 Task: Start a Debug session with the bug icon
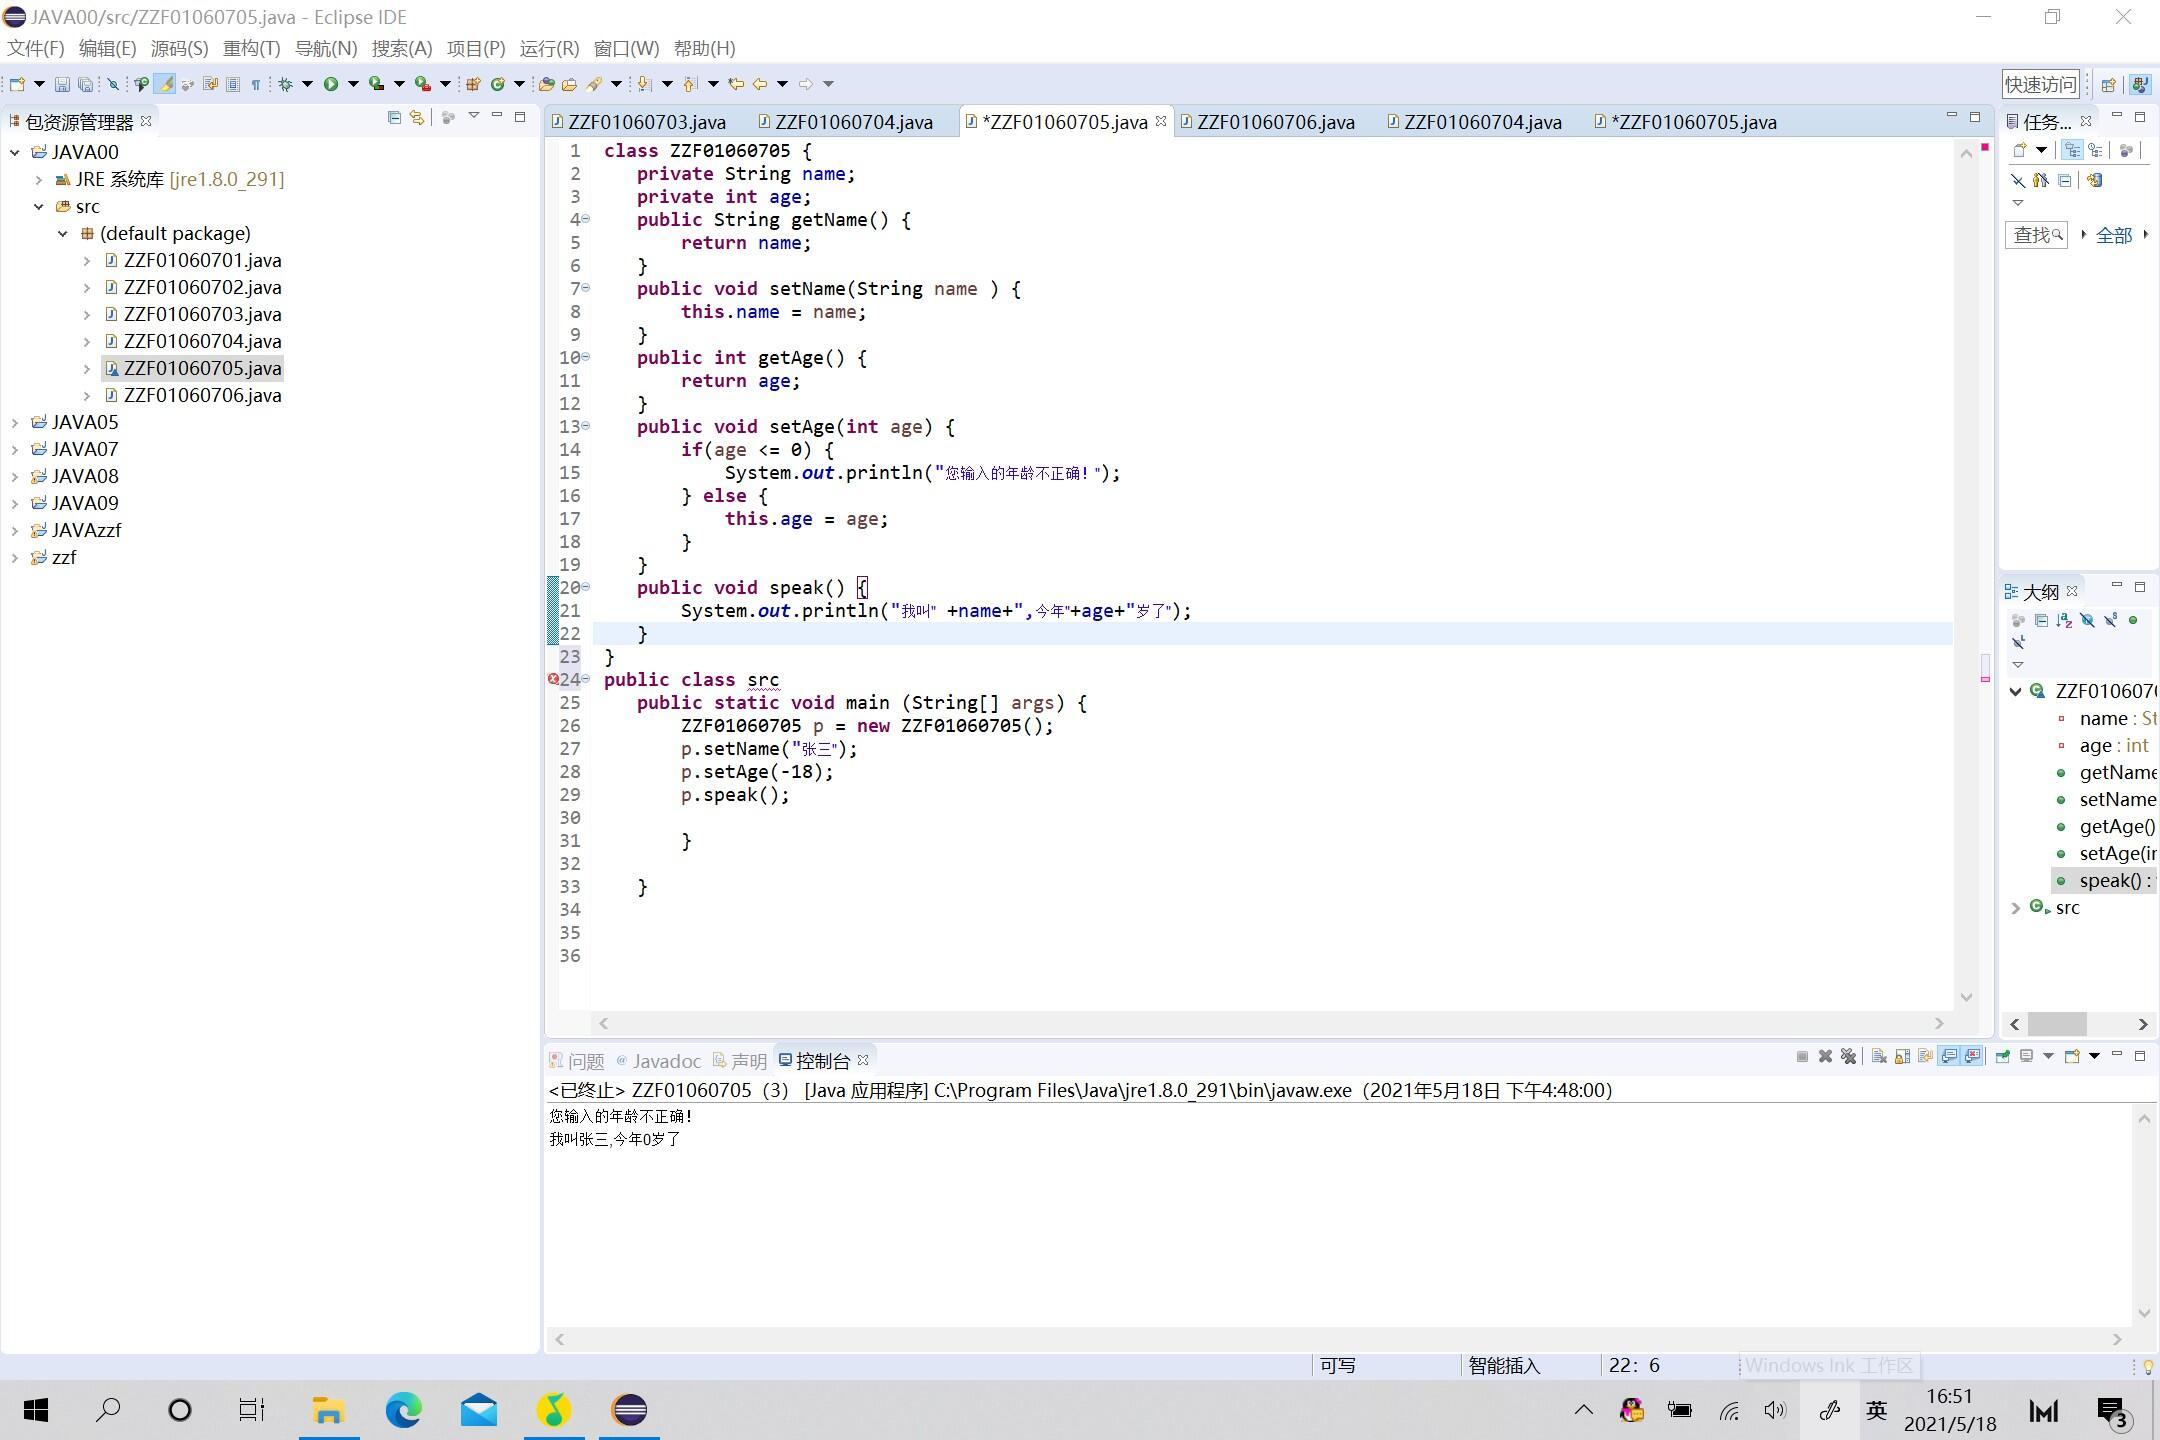285,84
